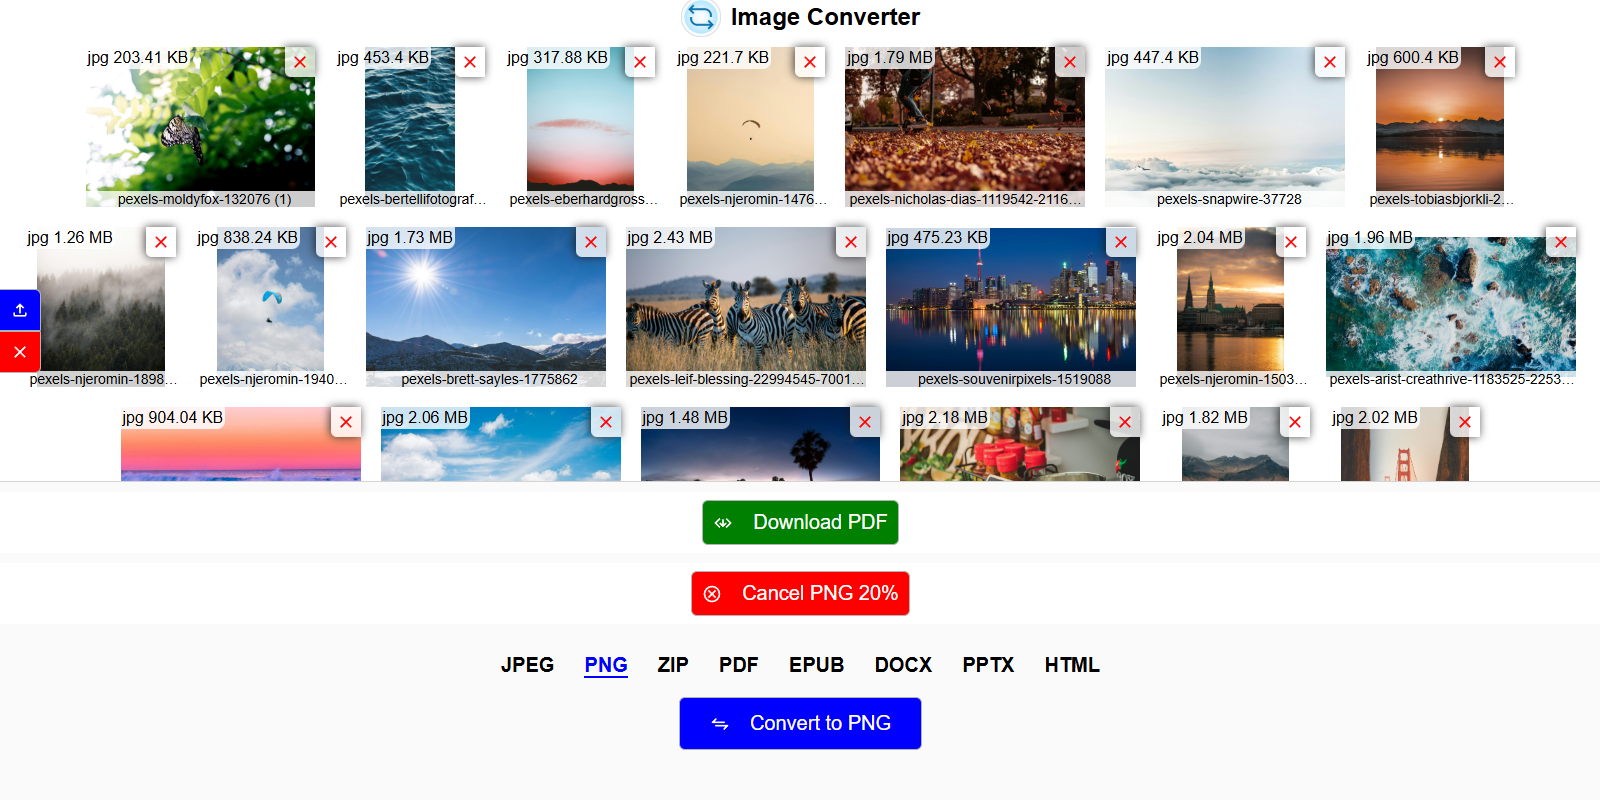The image size is (1600, 800).
Task: Click the red clear-all X icon on left edge
Action: tap(20, 352)
